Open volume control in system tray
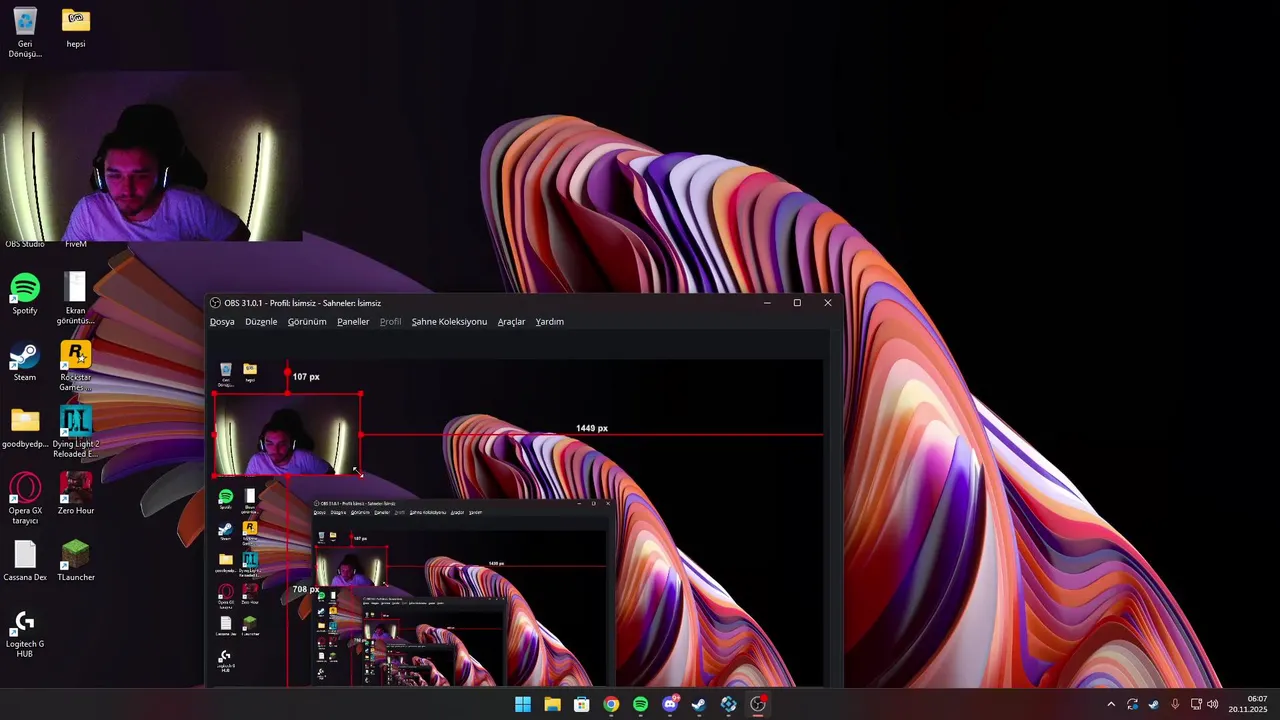1280x720 pixels. coord(1213,704)
